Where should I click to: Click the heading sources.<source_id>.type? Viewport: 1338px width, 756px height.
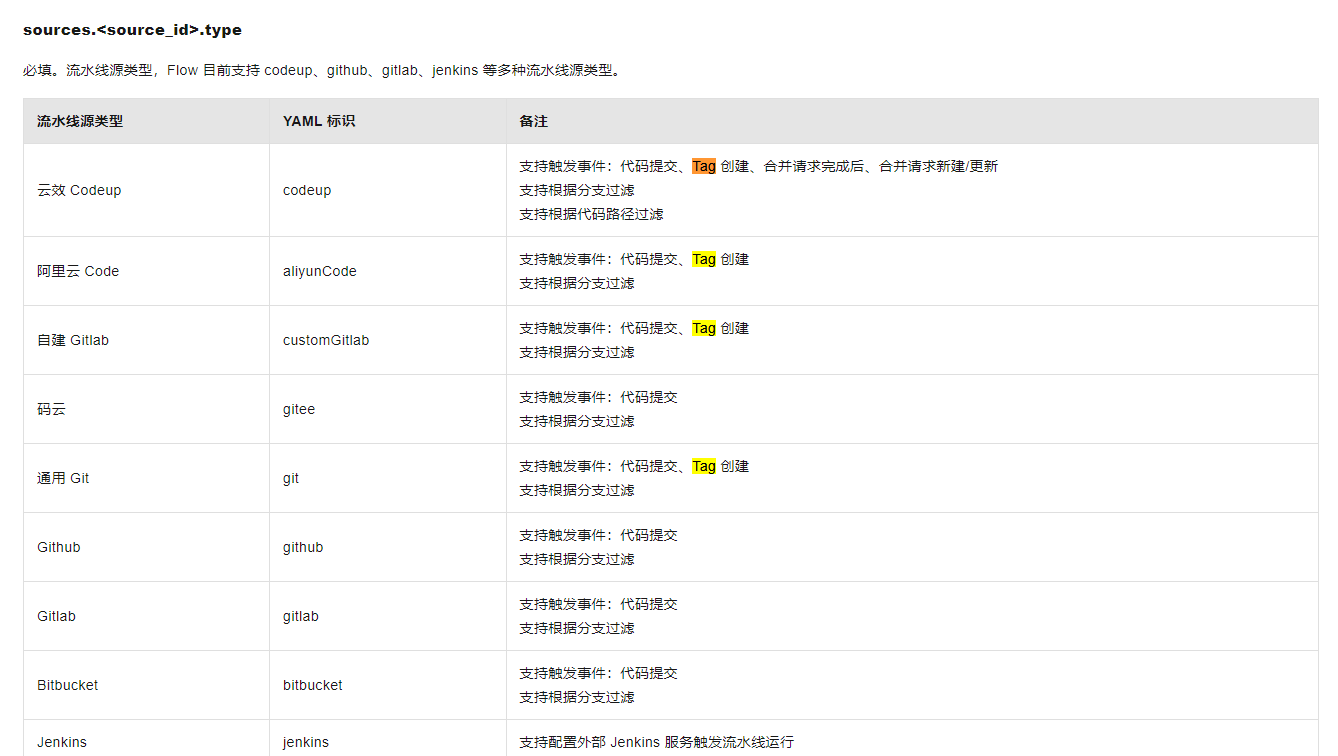click(132, 30)
